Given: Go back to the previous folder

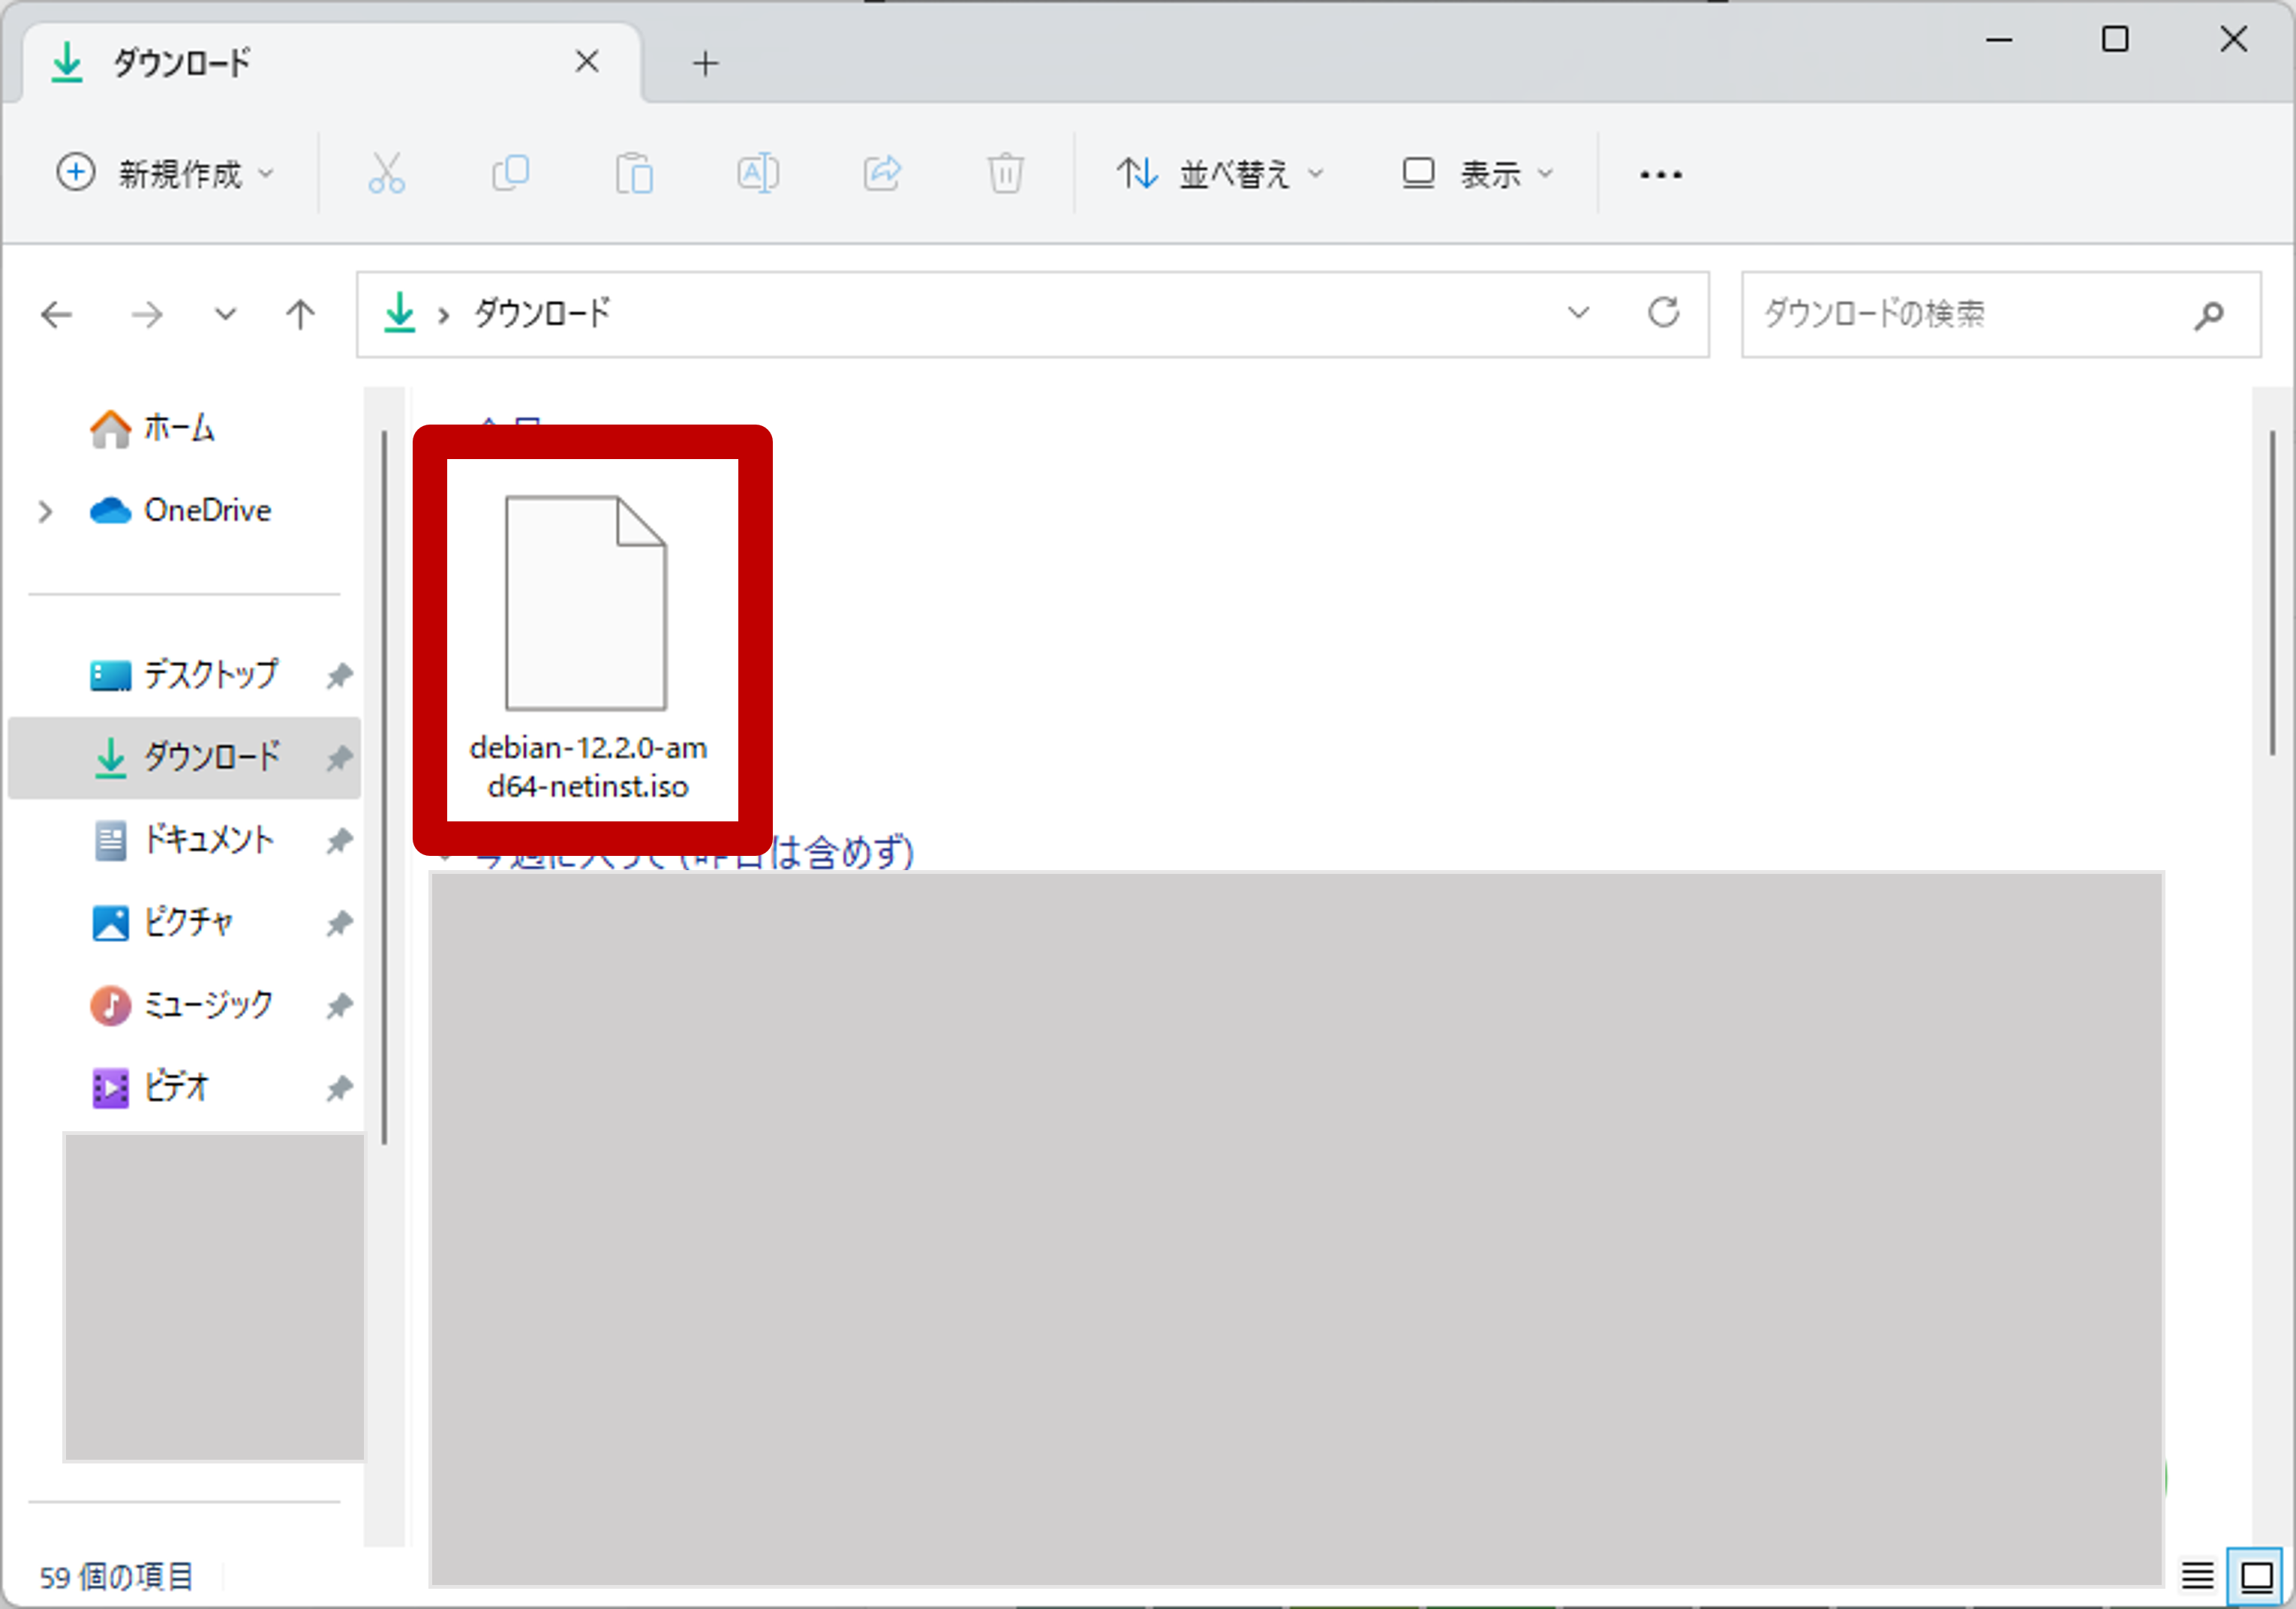Looking at the screenshot, I should [57, 313].
